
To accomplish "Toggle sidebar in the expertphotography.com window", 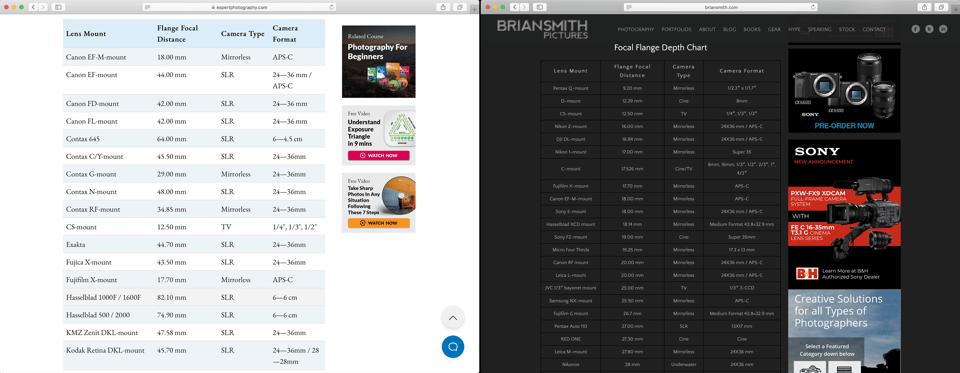I will point(58,7).
